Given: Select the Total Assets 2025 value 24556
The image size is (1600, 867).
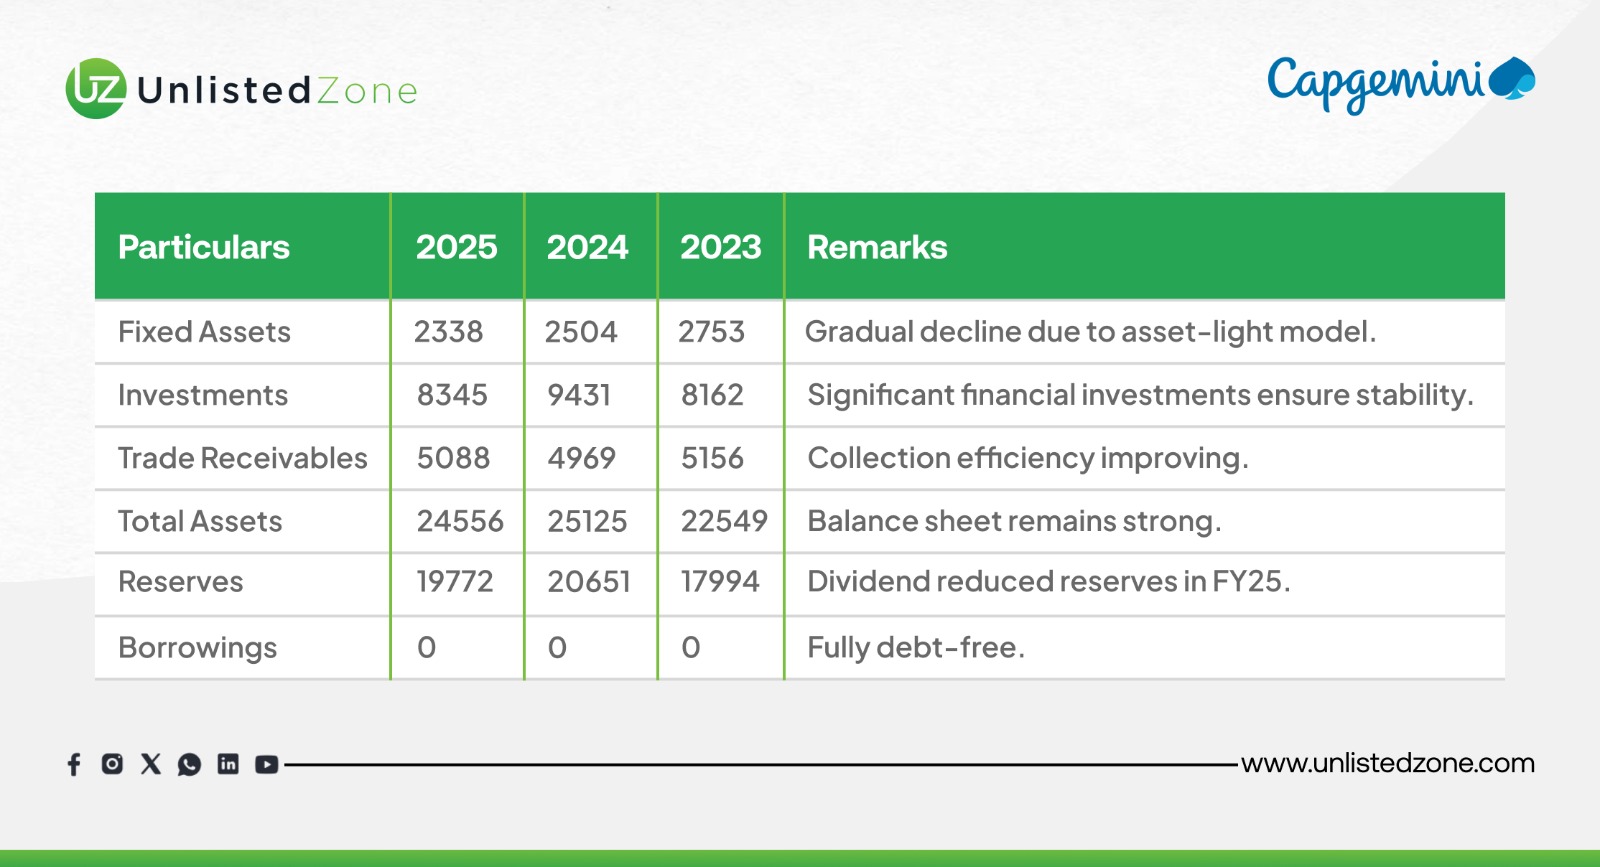Looking at the screenshot, I should (x=460, y=521).
